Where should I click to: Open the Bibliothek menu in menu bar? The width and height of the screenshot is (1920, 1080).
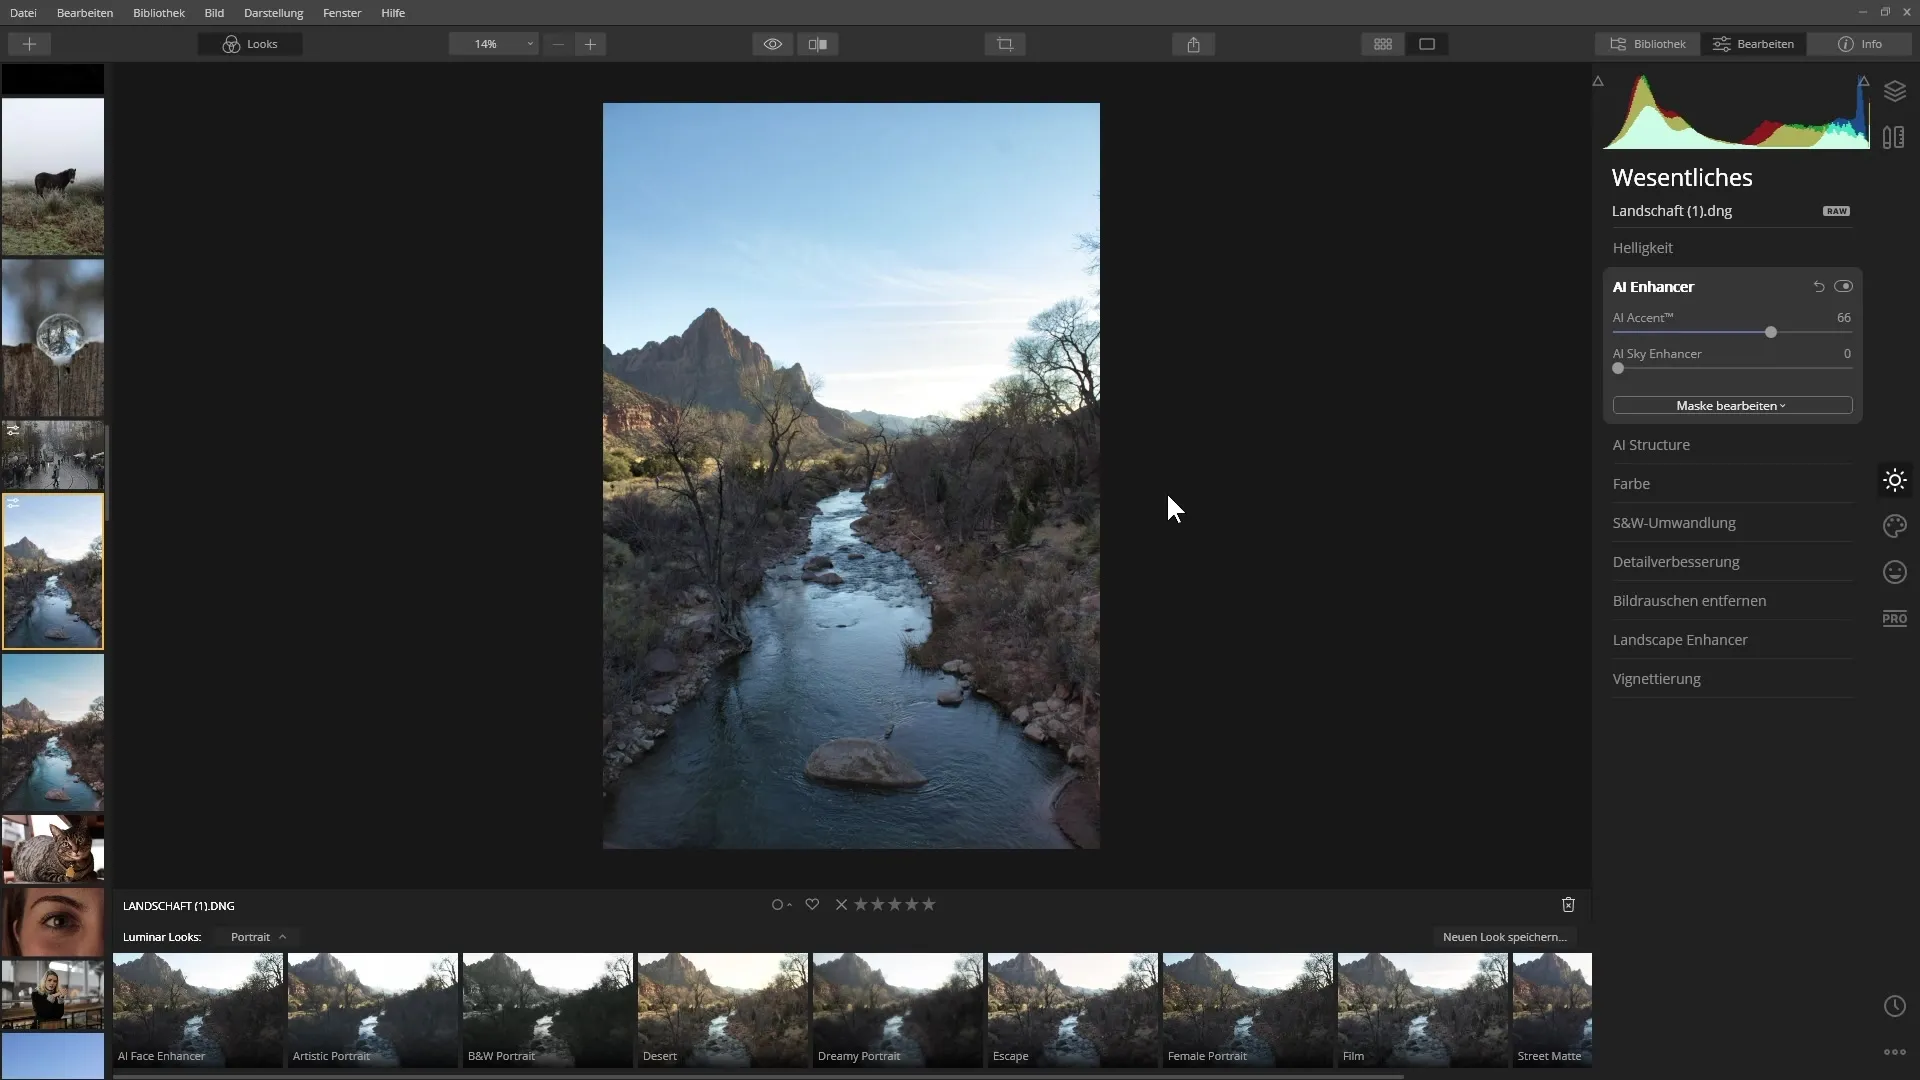pos(159,13)
